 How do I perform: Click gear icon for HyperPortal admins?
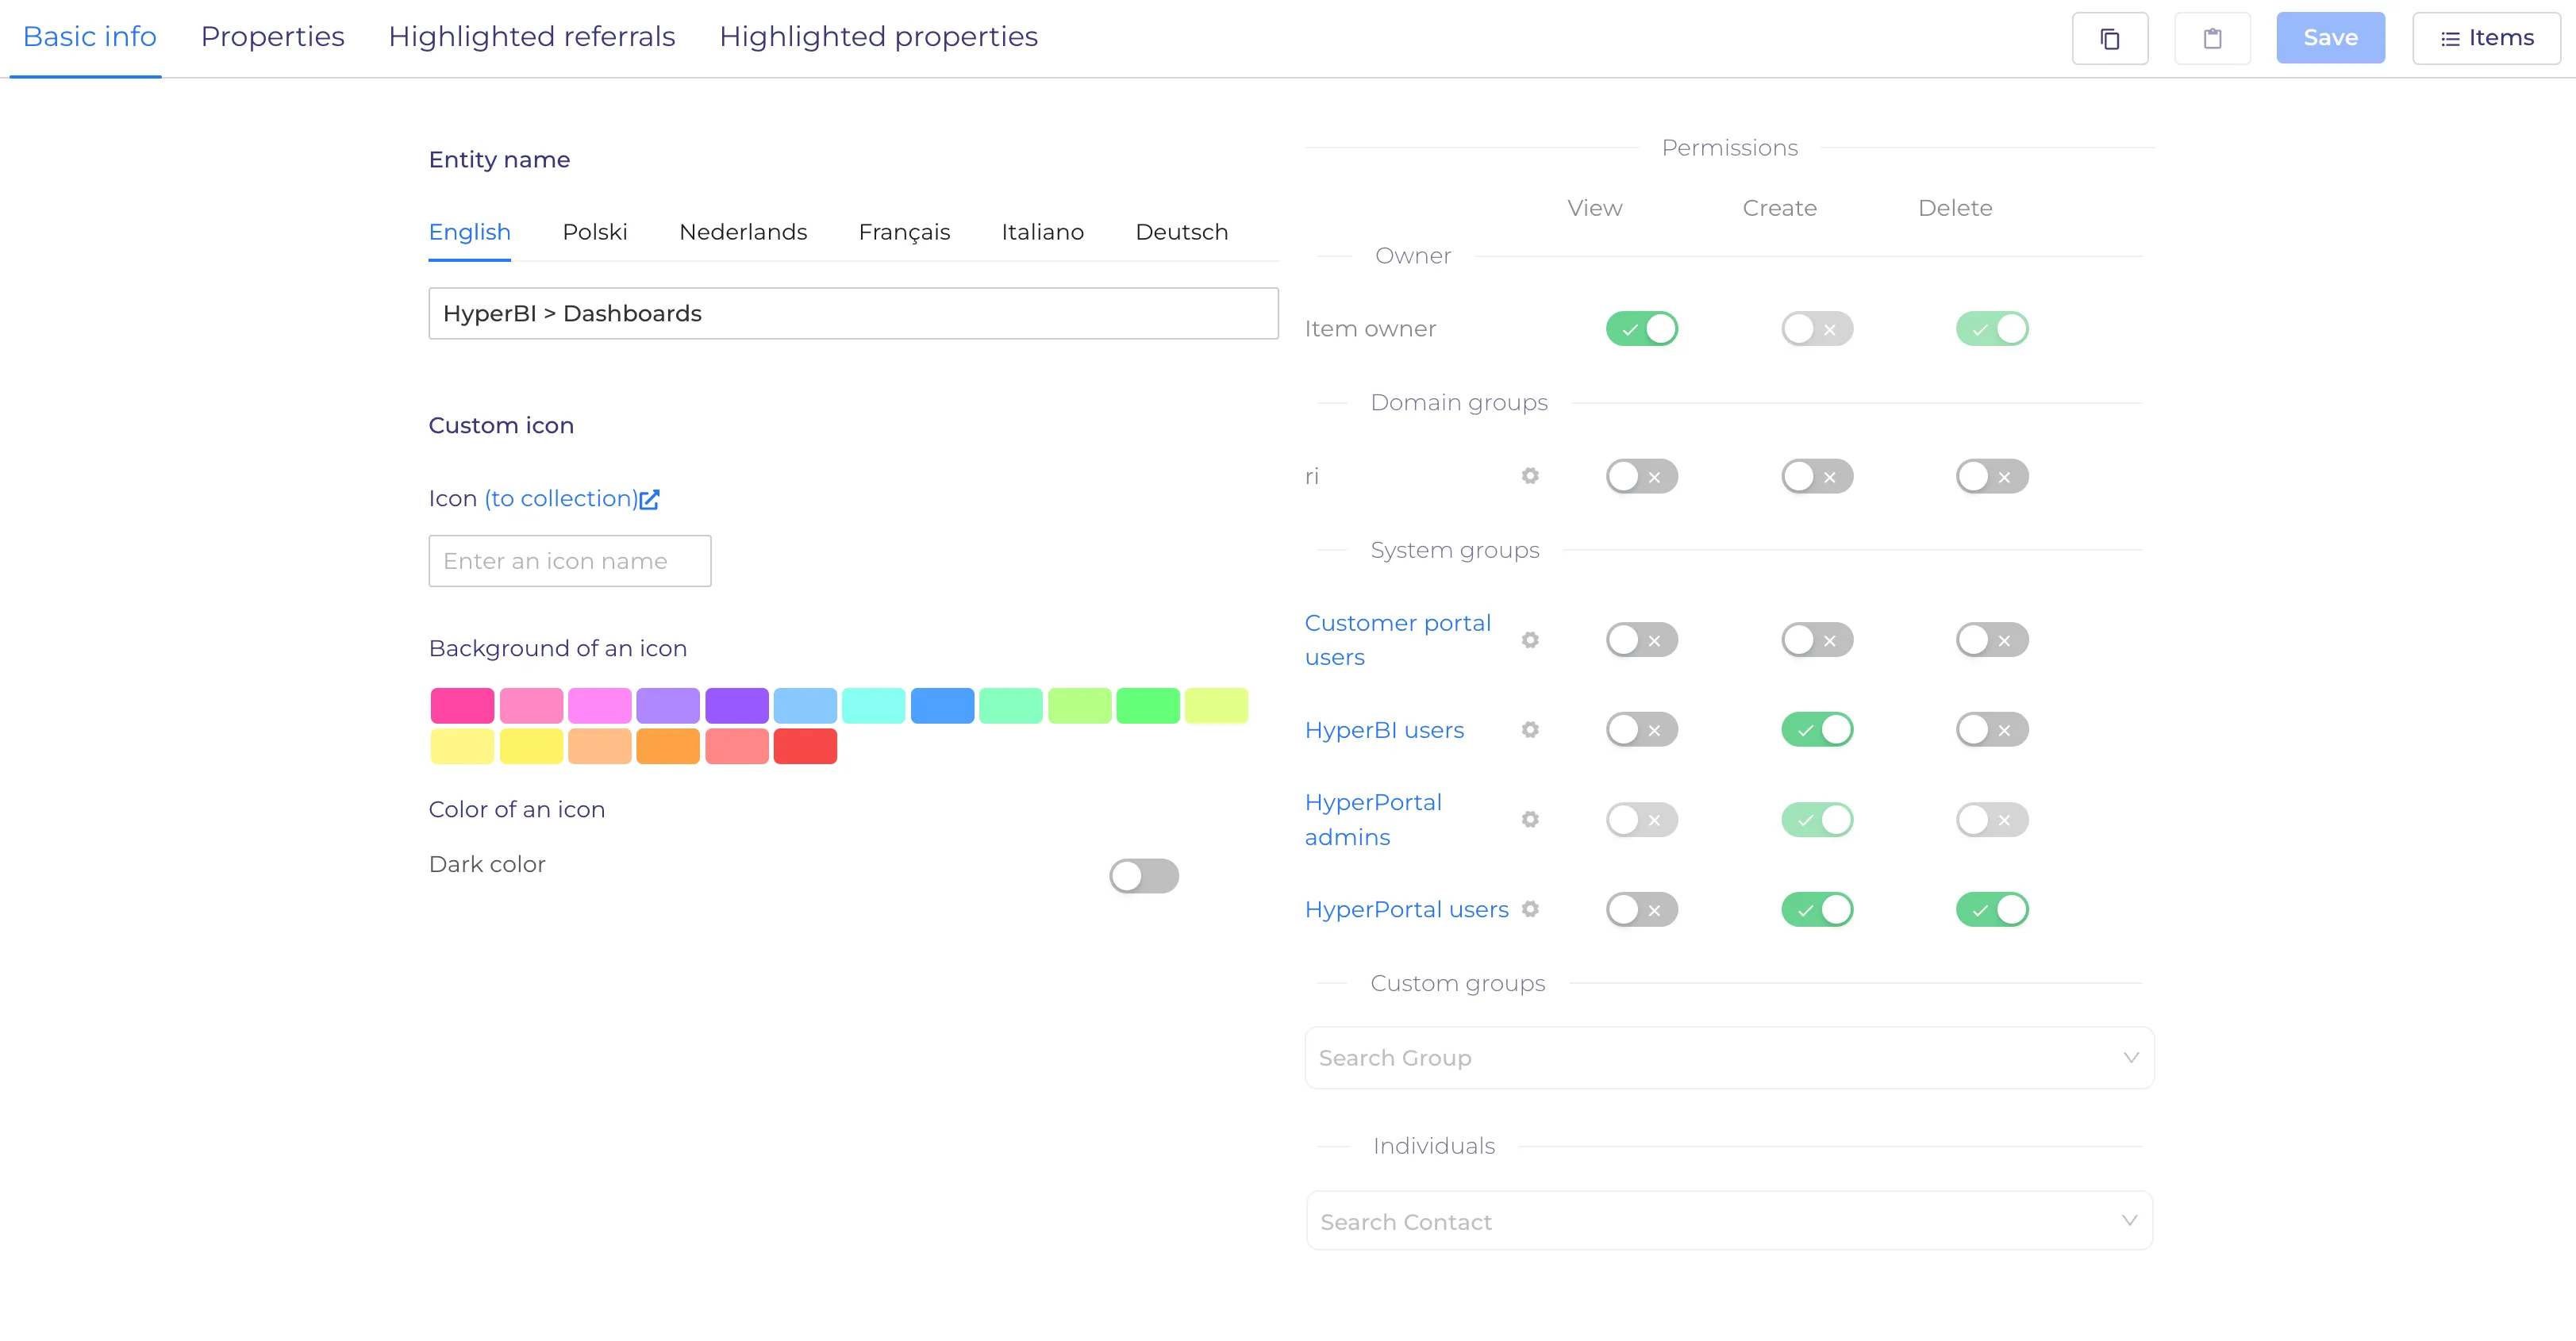click(1530, 820)
